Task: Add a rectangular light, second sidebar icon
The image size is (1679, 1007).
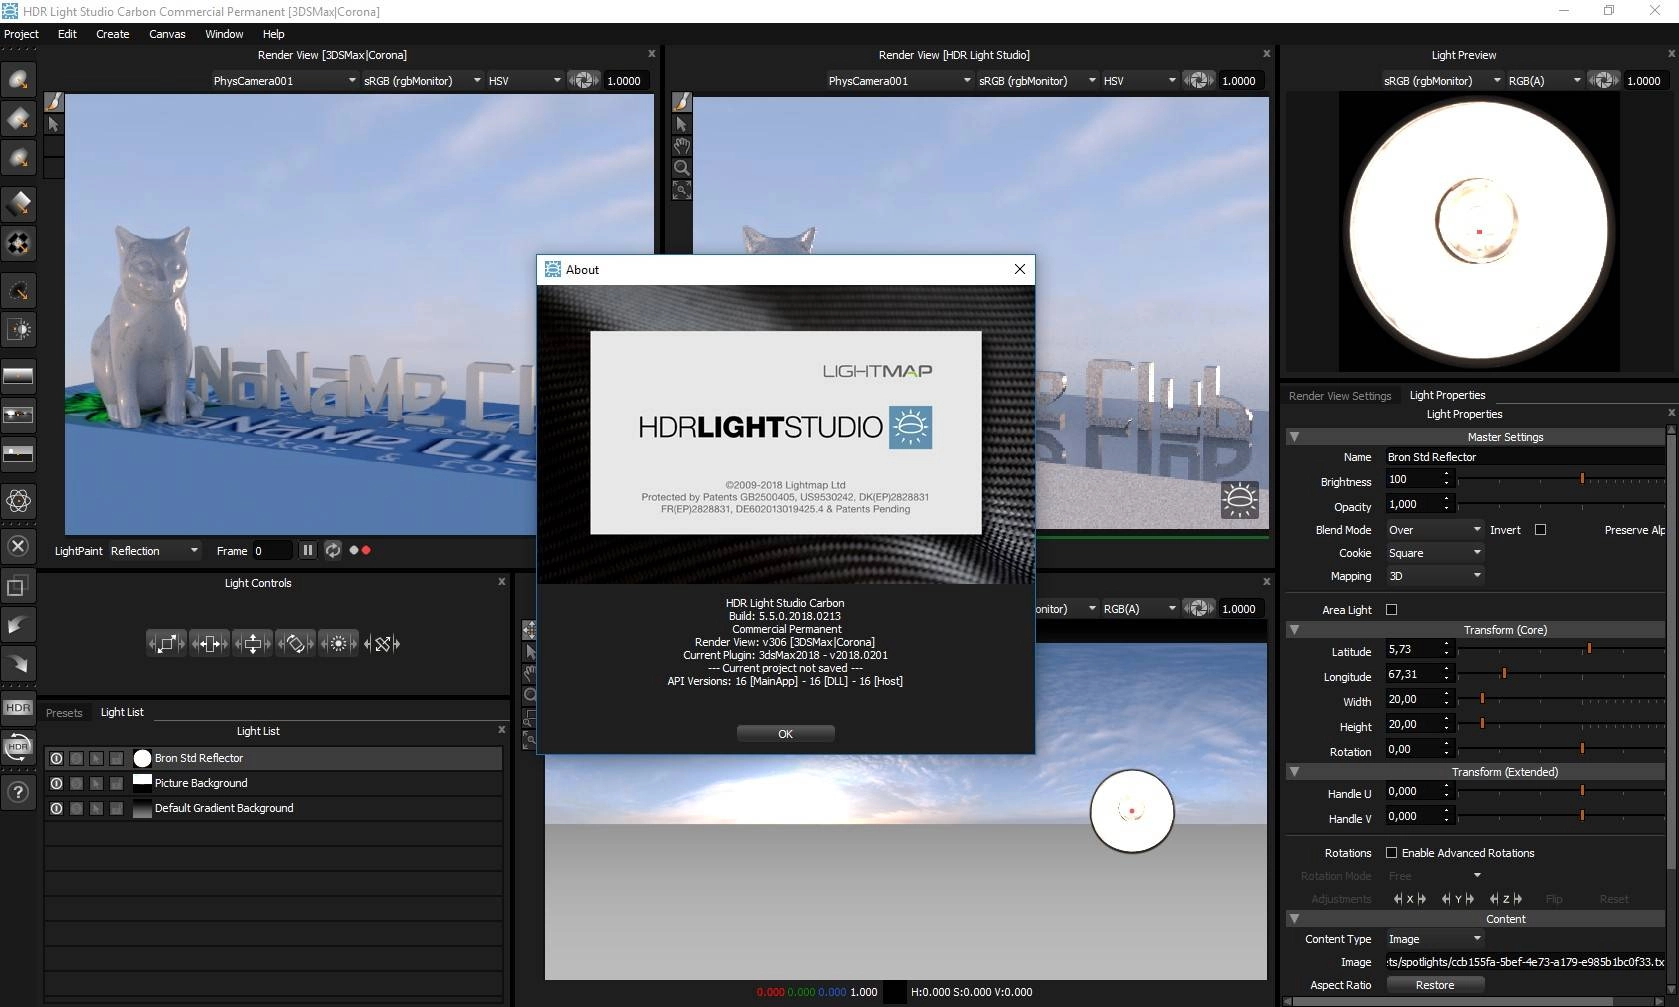Action: 18,119
